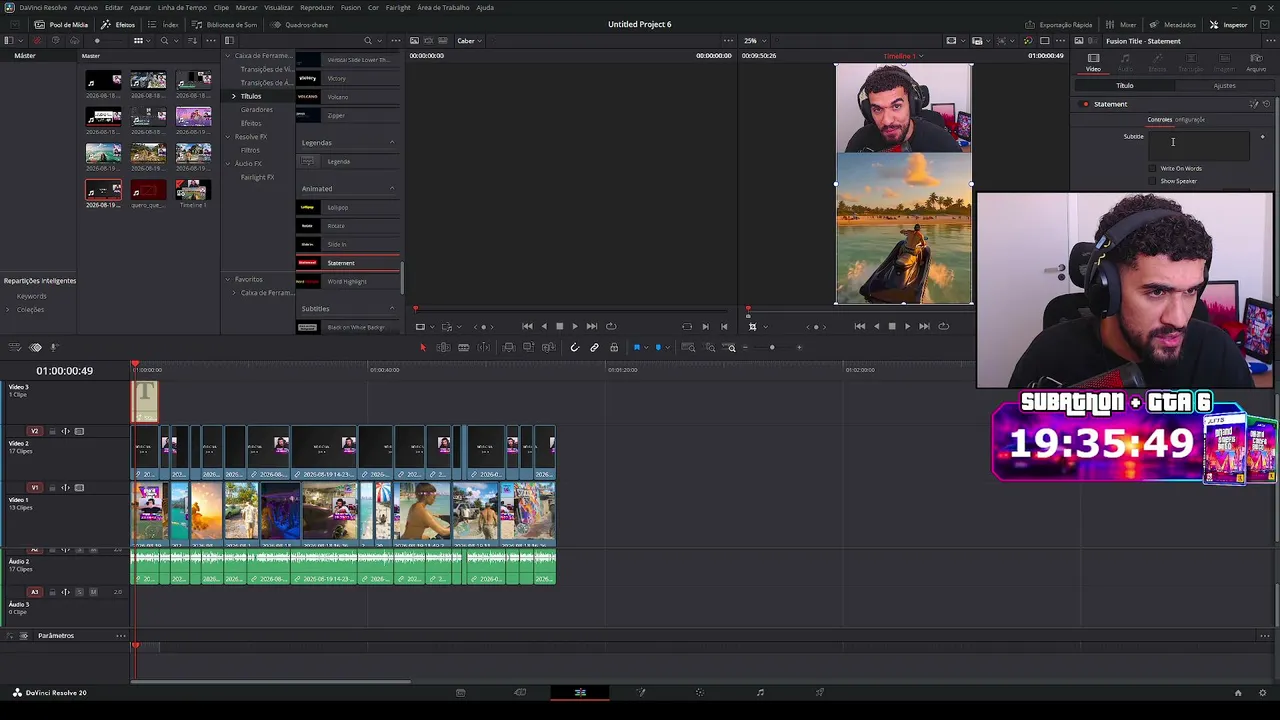This screenshot has height=720, width=1280.
Task: Open the Área de Trabalho menu
Action: [x=441, y=7]
